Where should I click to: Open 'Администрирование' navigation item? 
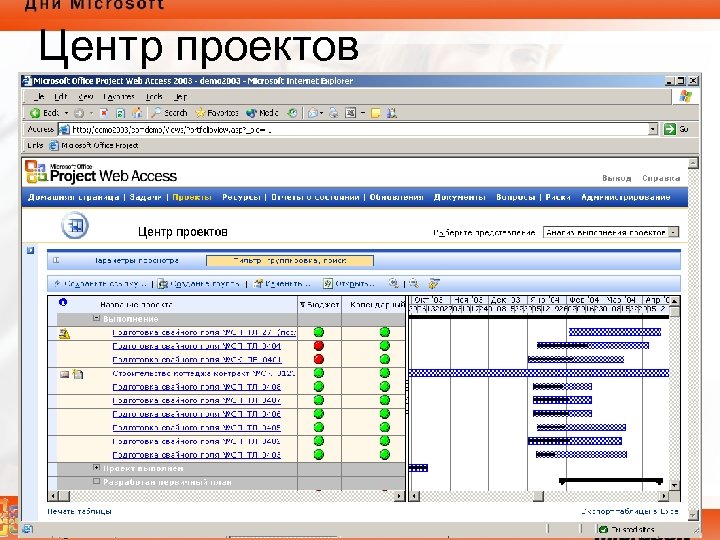tap(625, 197)
